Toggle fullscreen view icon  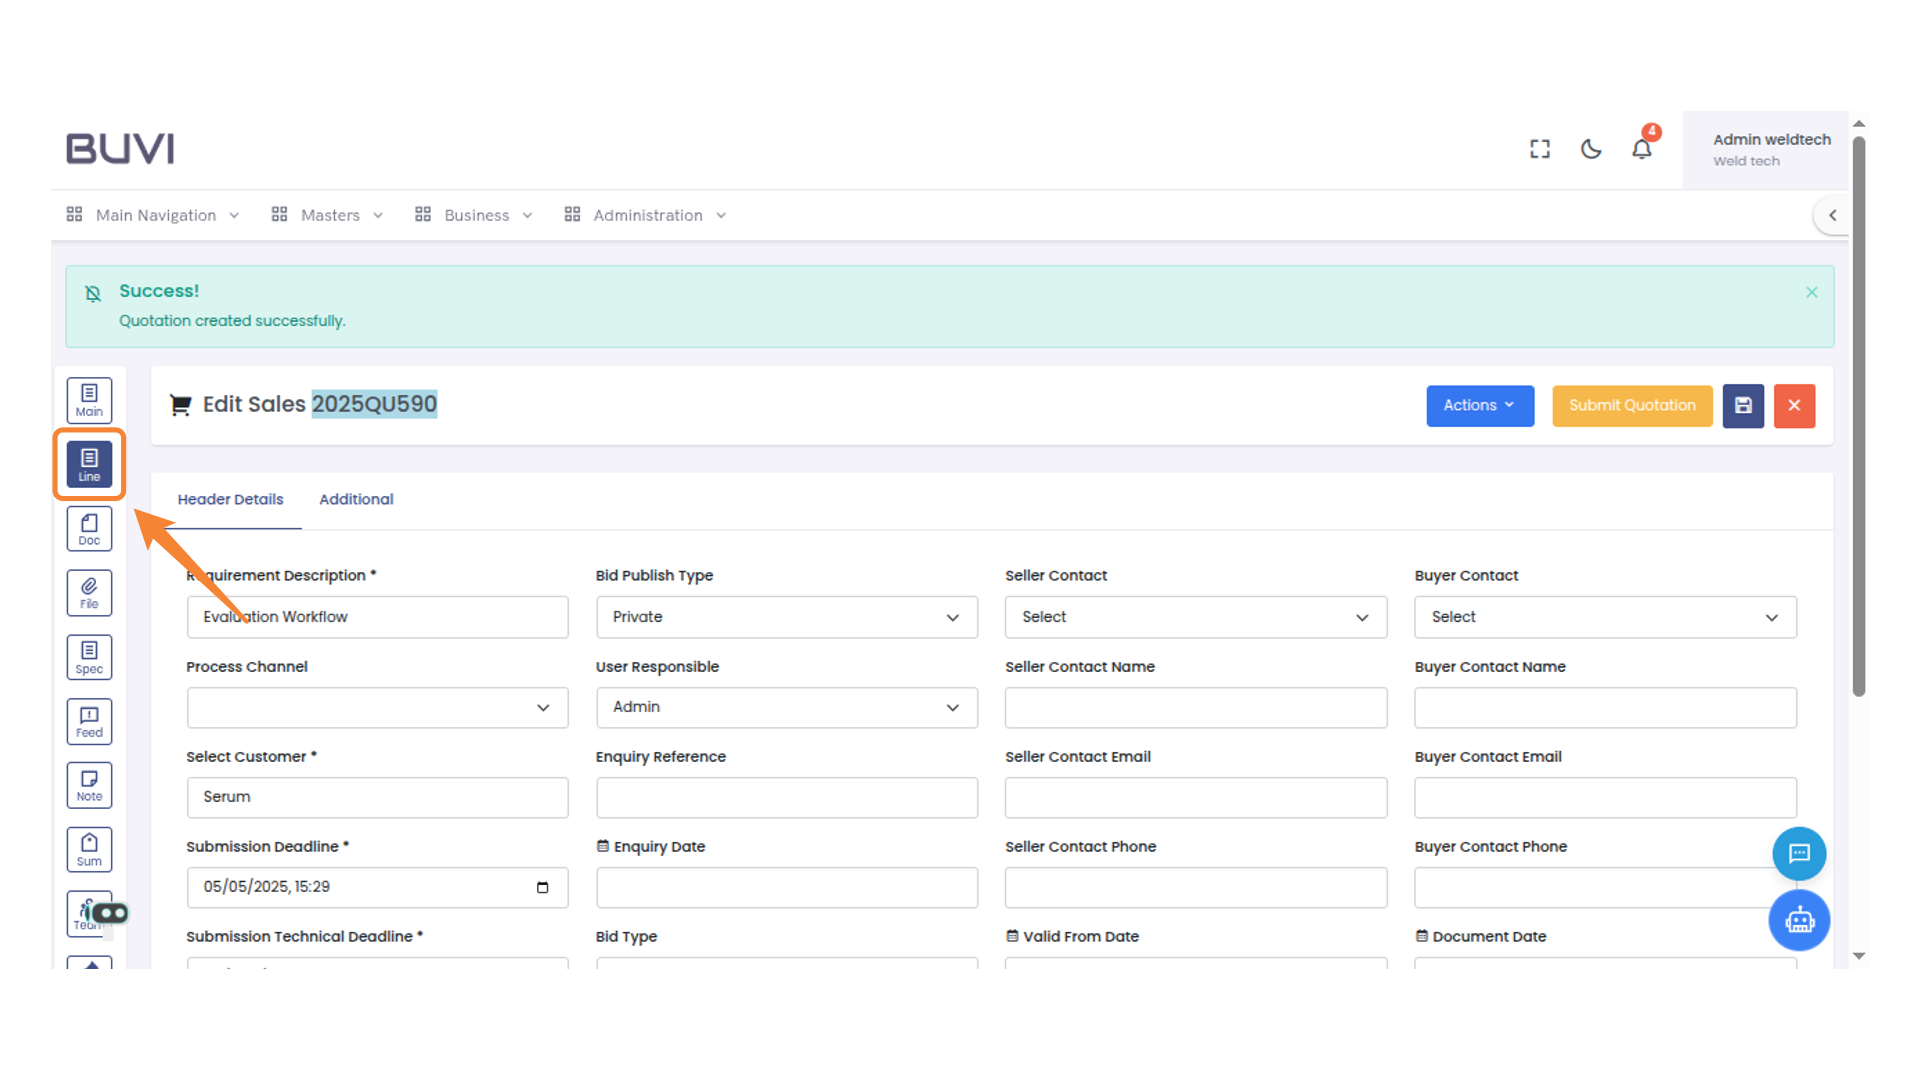pos(1540,149)
